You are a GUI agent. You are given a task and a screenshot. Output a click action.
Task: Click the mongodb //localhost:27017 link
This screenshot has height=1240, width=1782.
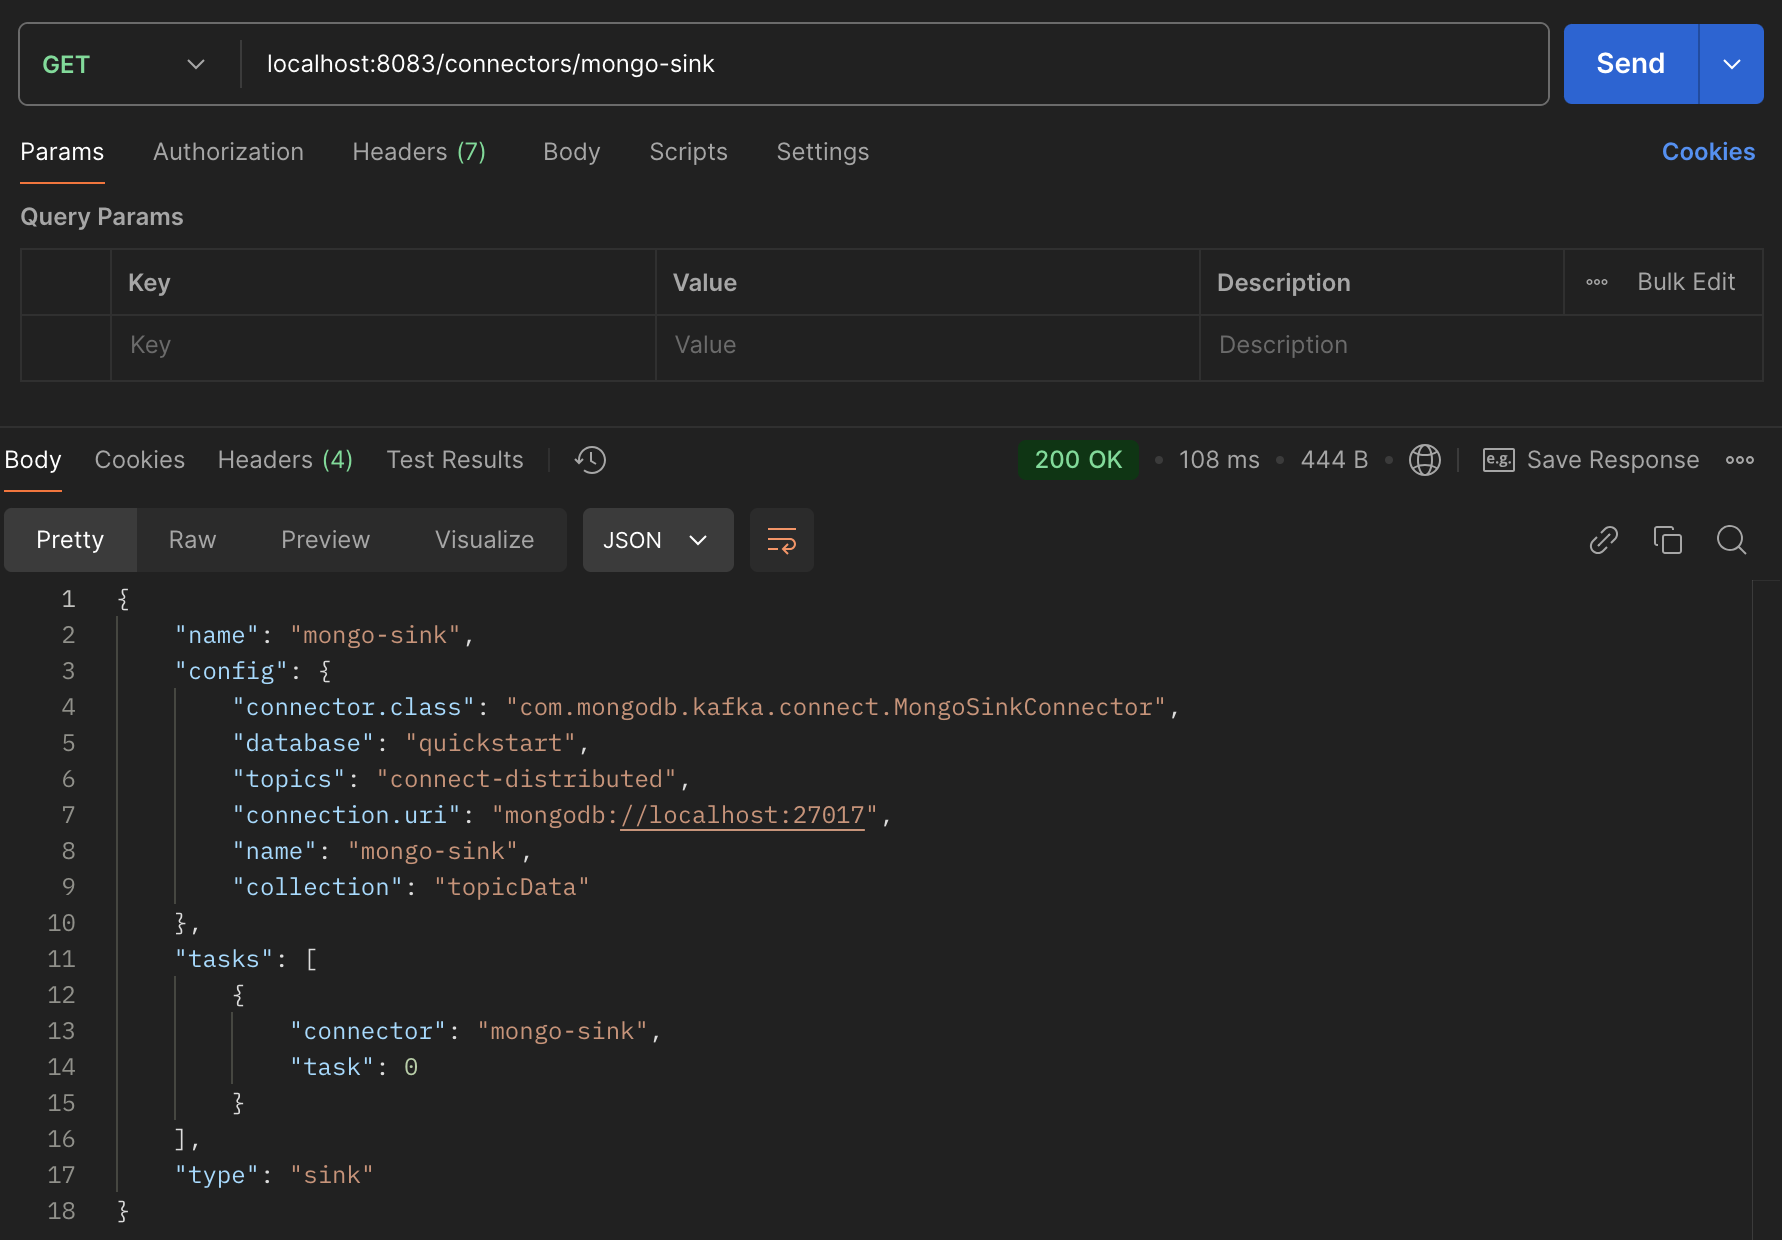742,816
